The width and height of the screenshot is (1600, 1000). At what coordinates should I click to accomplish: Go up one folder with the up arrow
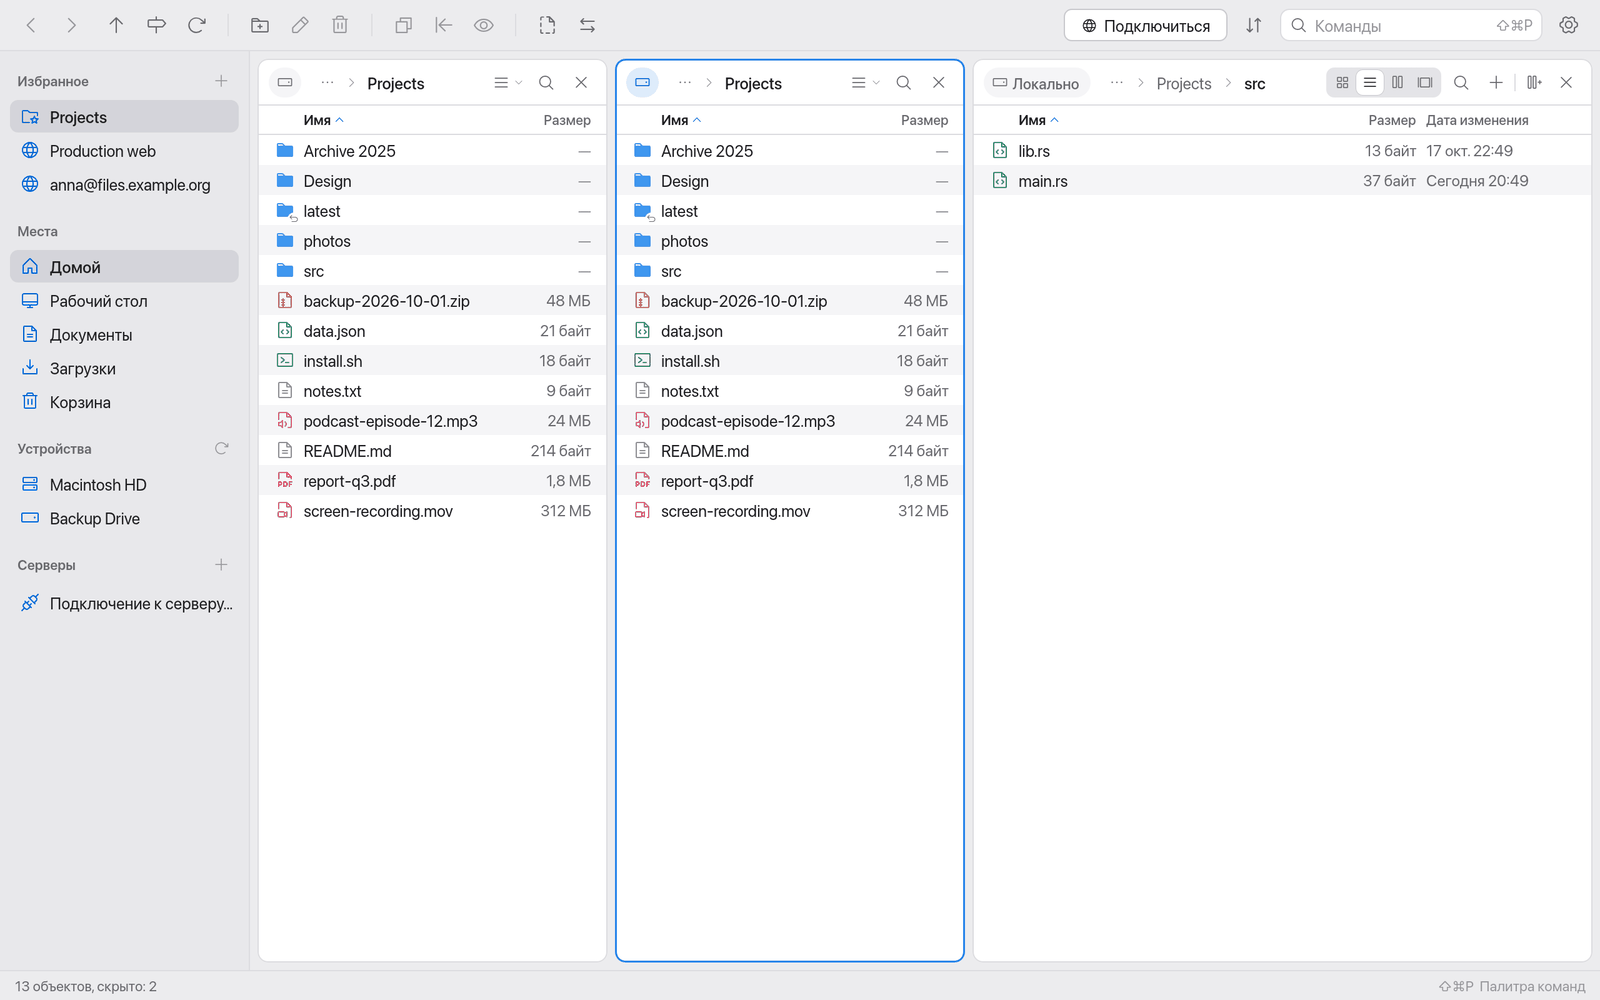point(116,26)
